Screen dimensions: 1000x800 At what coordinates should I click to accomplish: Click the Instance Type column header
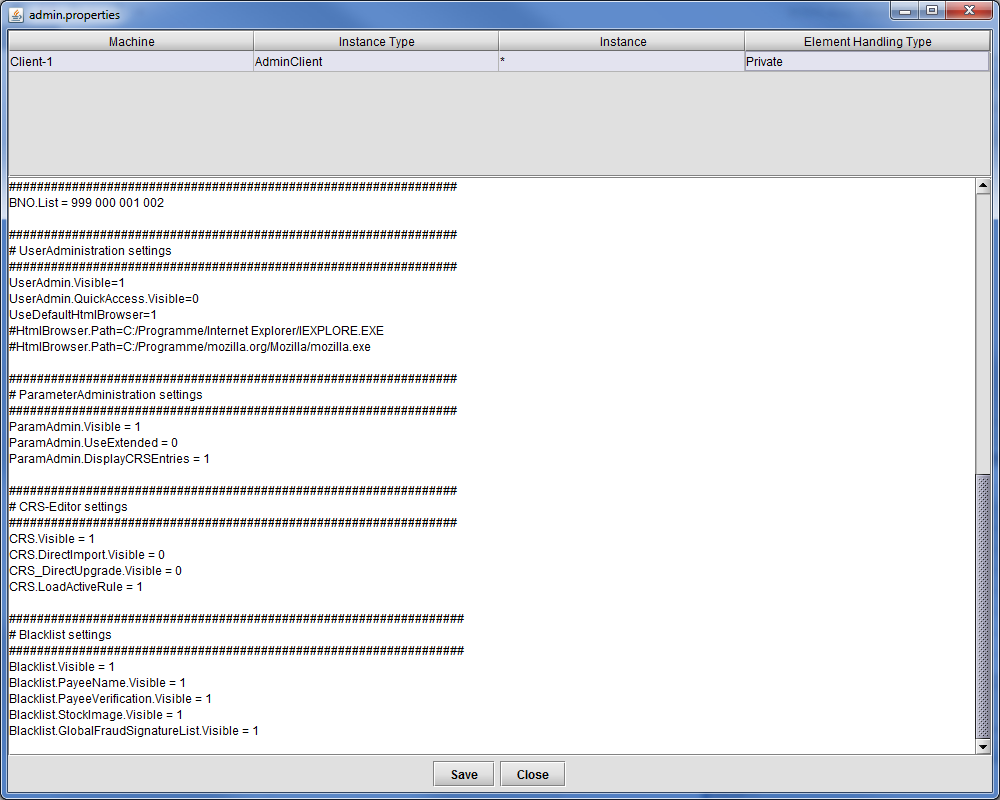[376, 42]
